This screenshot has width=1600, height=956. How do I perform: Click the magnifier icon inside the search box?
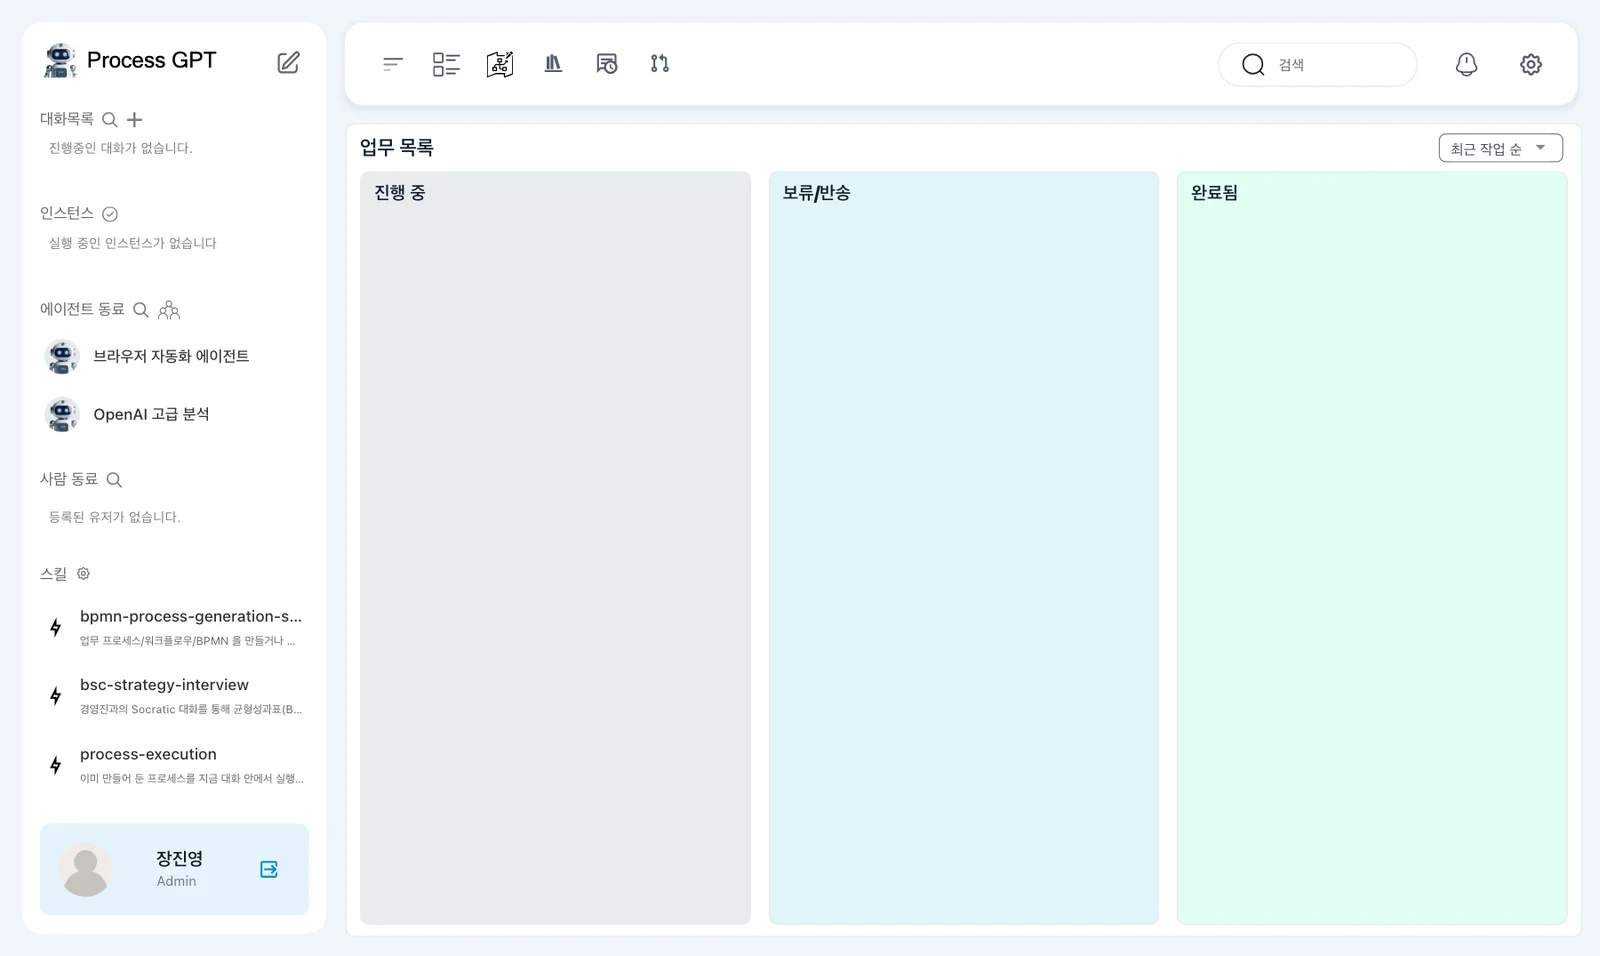(1253, 65)
